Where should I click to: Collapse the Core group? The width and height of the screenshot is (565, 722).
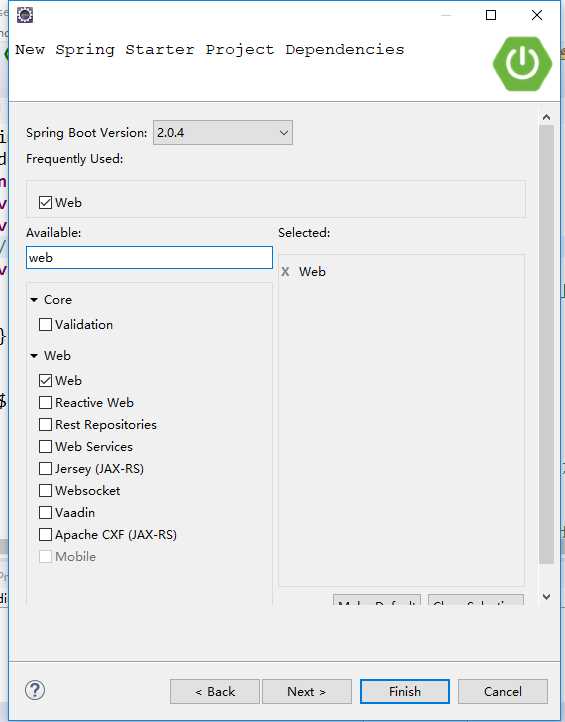pyautogui.click(x=34, y=300)
